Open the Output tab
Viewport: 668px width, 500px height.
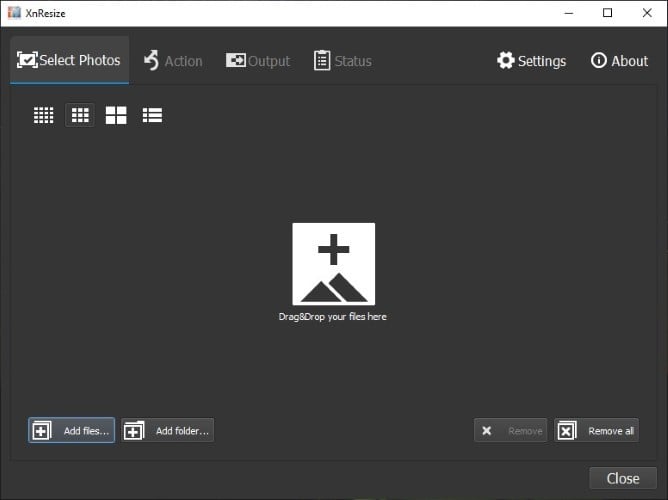258,61
